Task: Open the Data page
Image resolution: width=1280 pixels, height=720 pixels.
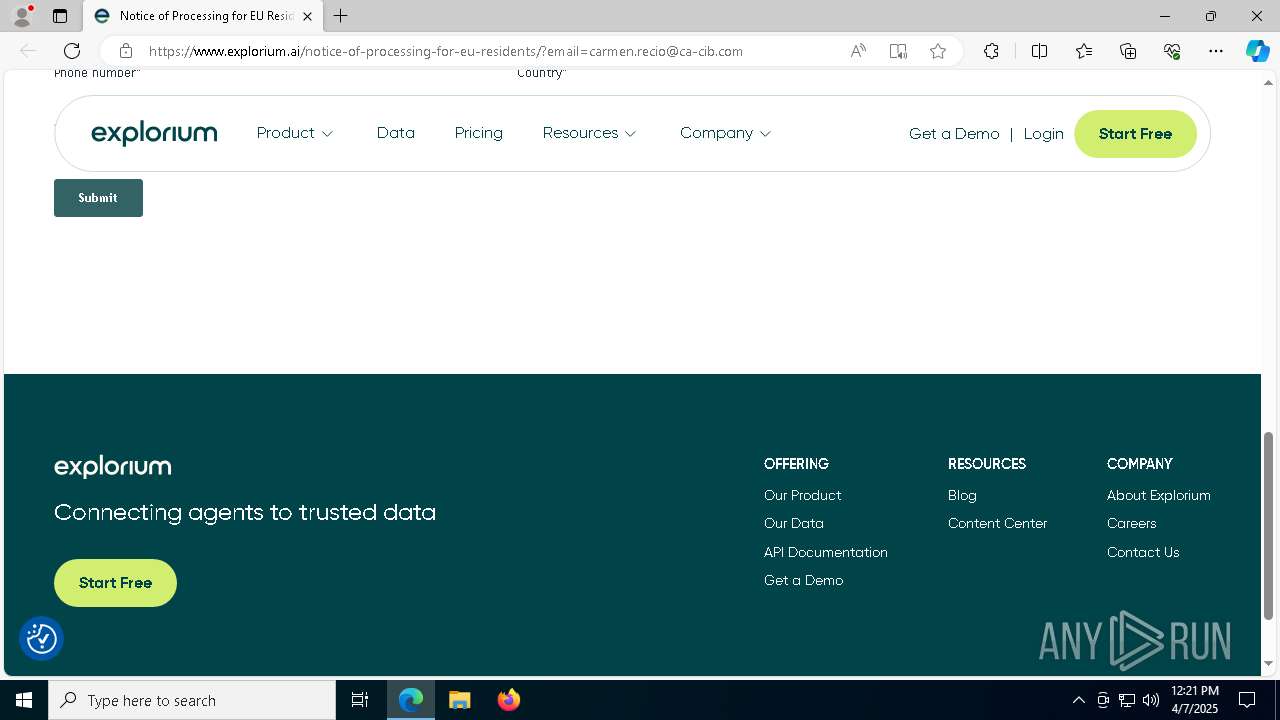Action: coord(396,133)
